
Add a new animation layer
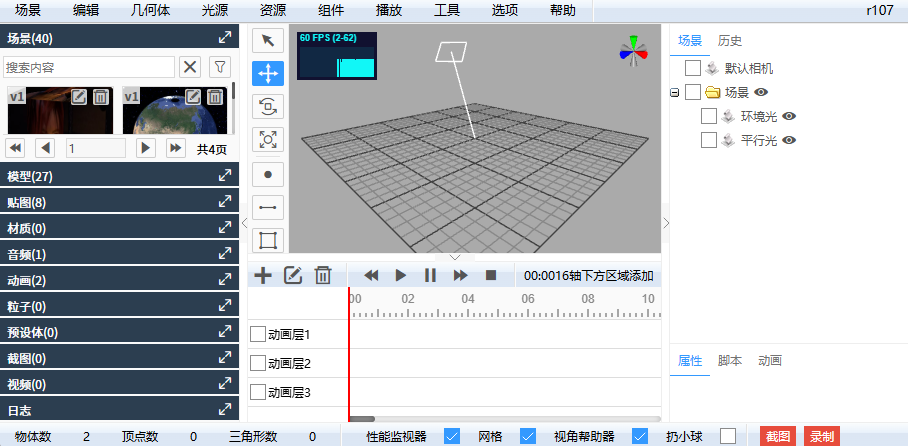[263, 275]
